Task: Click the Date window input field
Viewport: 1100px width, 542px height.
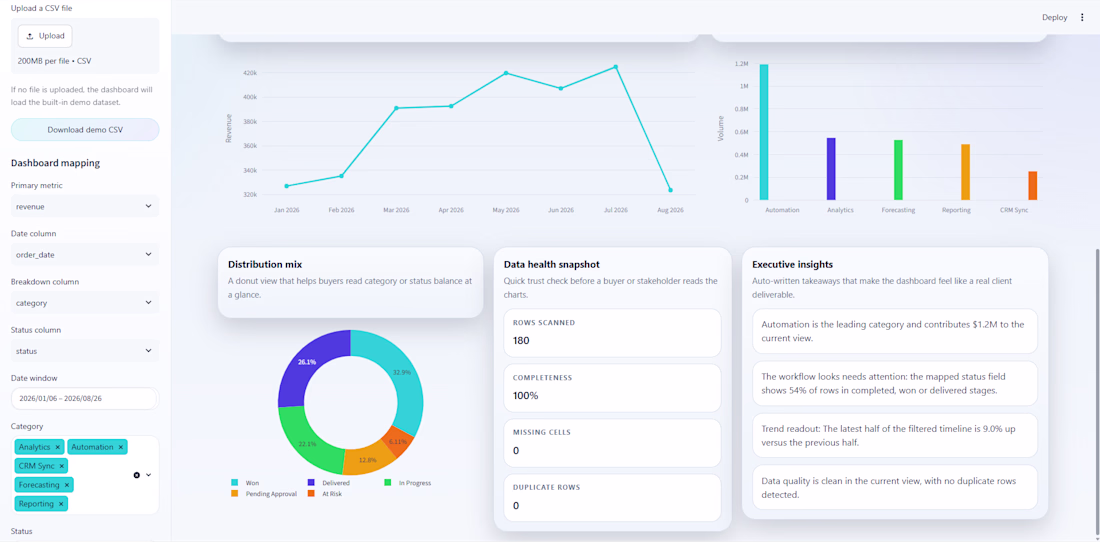Action: (85, 398)
